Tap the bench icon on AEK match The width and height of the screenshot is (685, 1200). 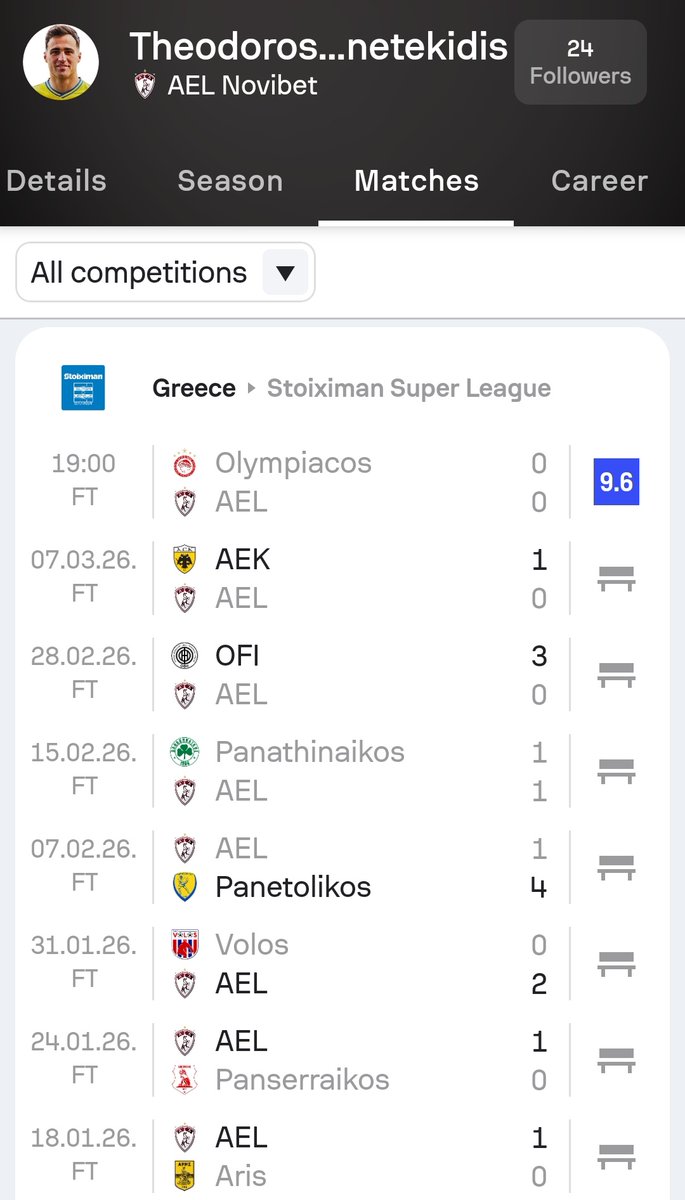616,578
